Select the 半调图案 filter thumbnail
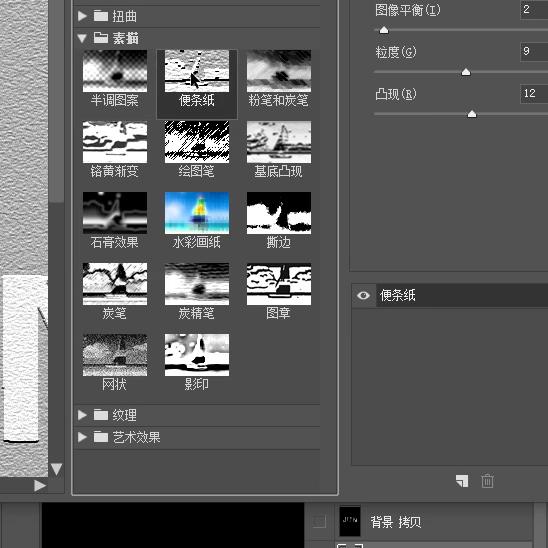The width and height of the screenshot is (548, 548). [x=115, y=71]
